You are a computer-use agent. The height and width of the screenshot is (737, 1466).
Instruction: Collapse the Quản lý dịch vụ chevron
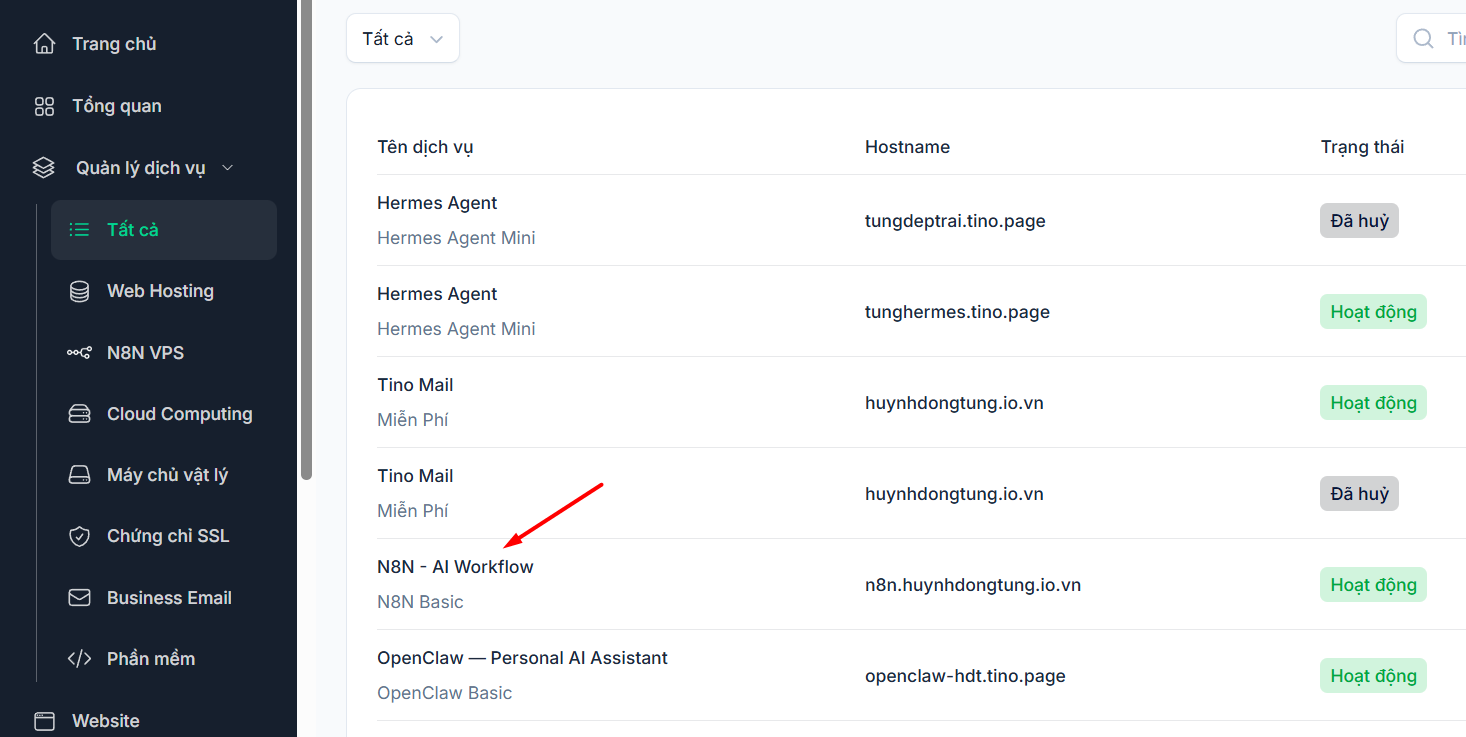click(227, 168)
